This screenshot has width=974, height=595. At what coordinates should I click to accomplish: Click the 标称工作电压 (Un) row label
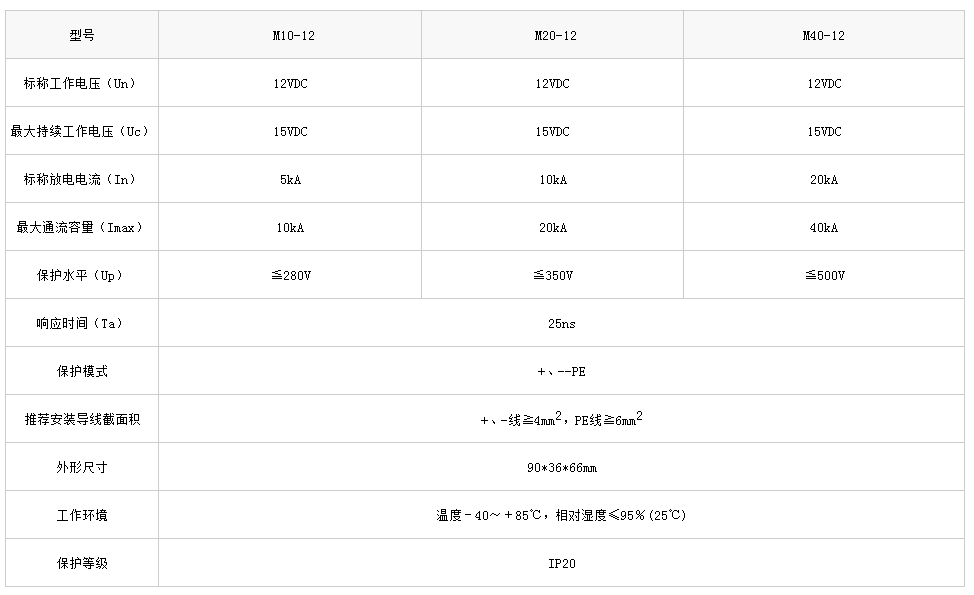80,83
